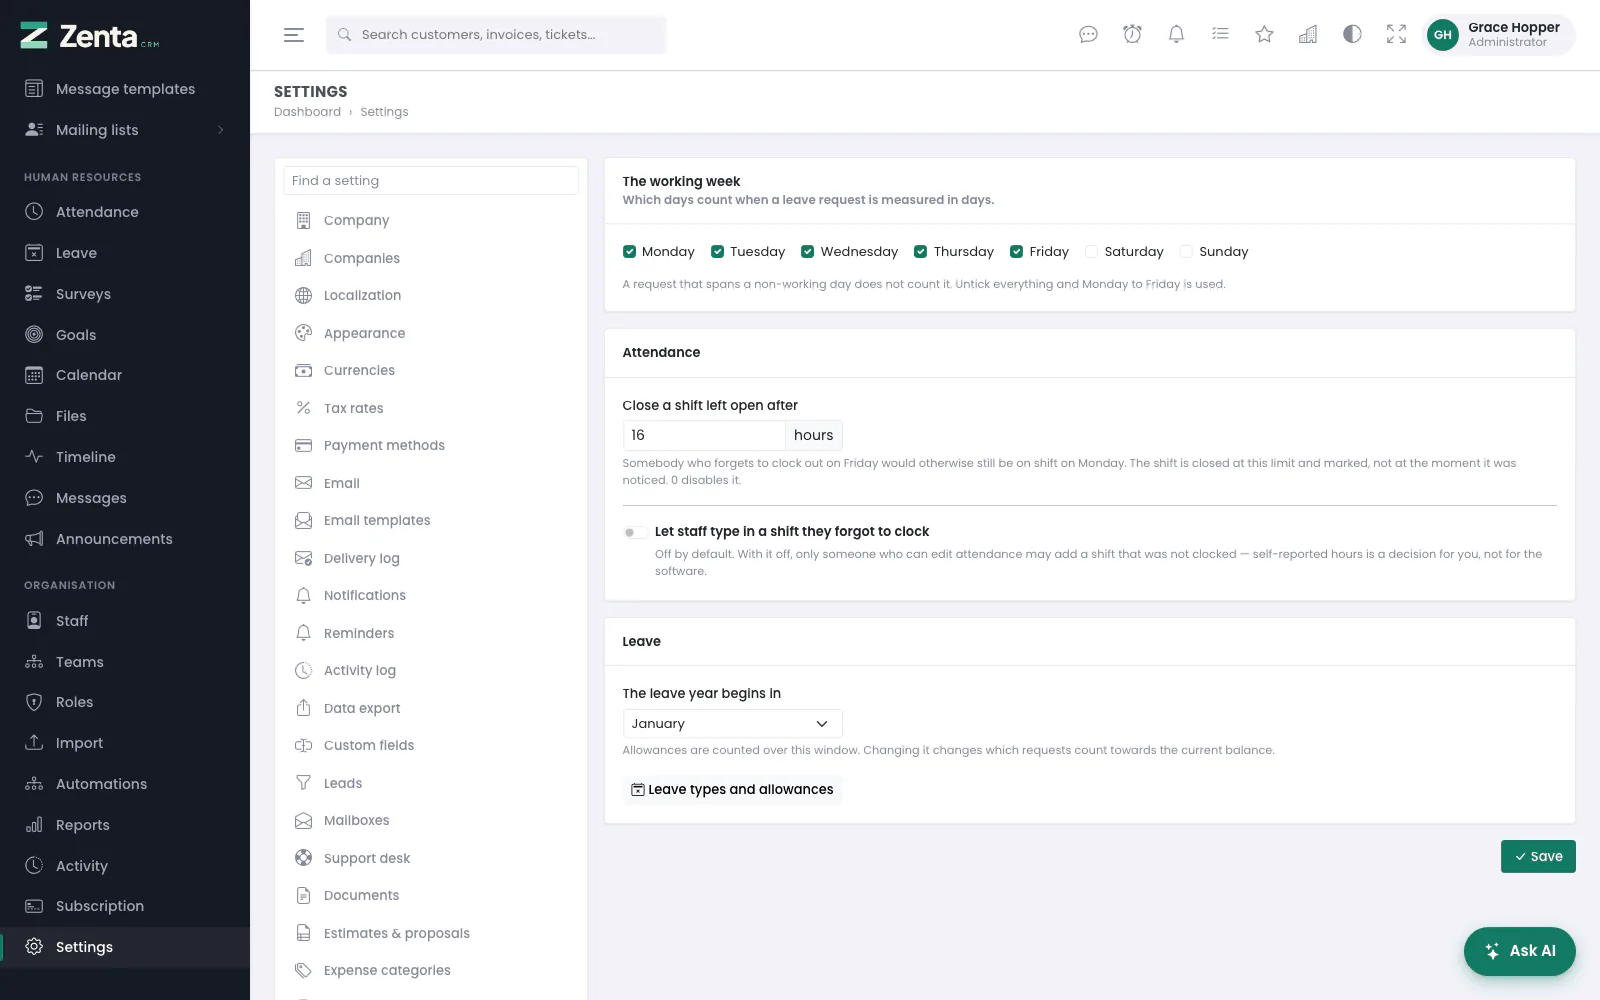The width and height of the screenshot is (1600, 1000).
Task: Open Announcements in the sidebar
Action: 124,539
